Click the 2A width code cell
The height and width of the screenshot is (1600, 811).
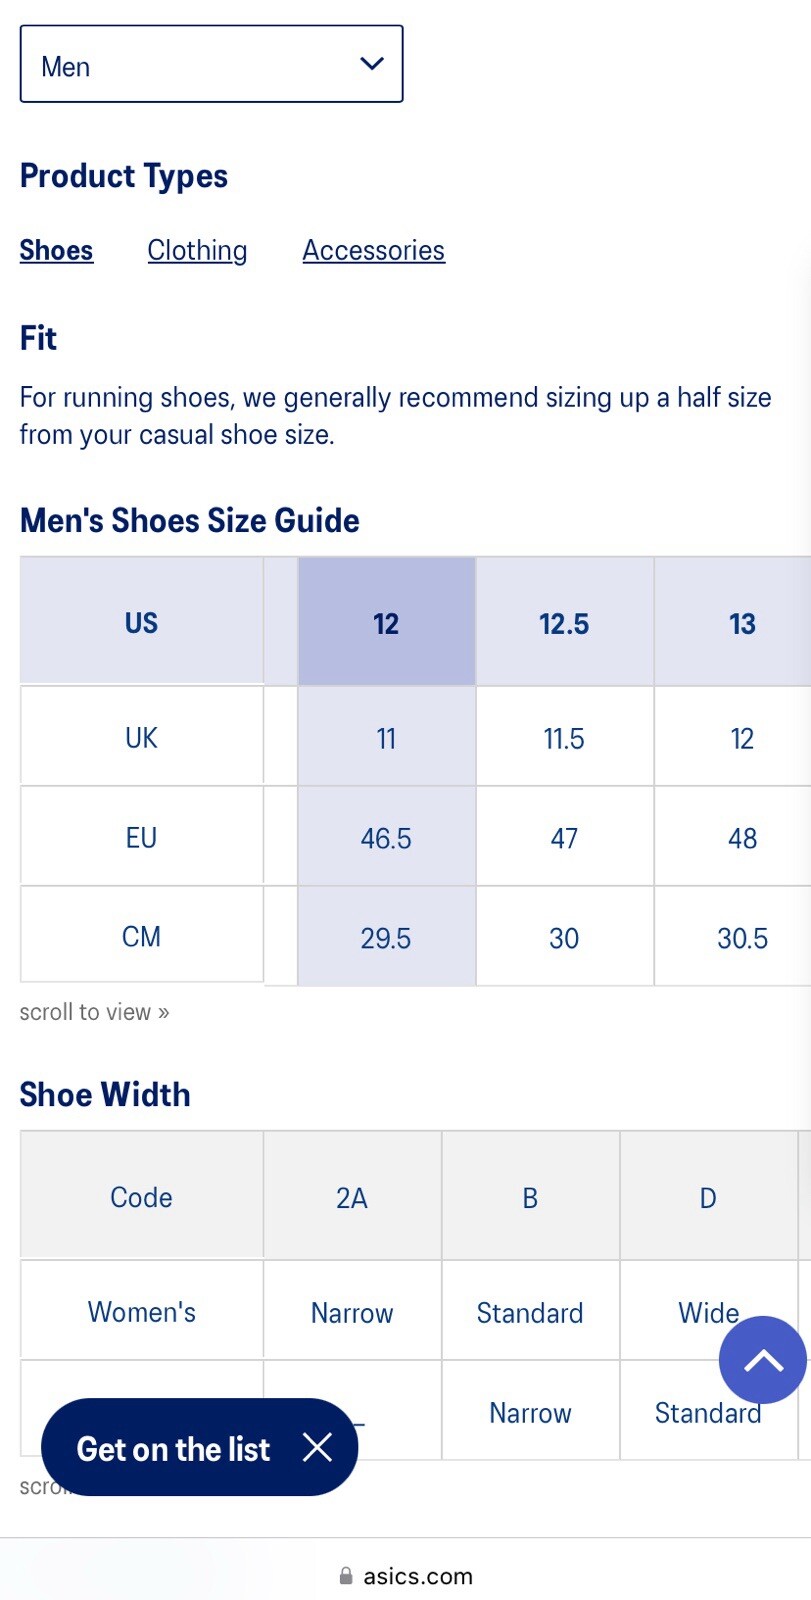352,1197
